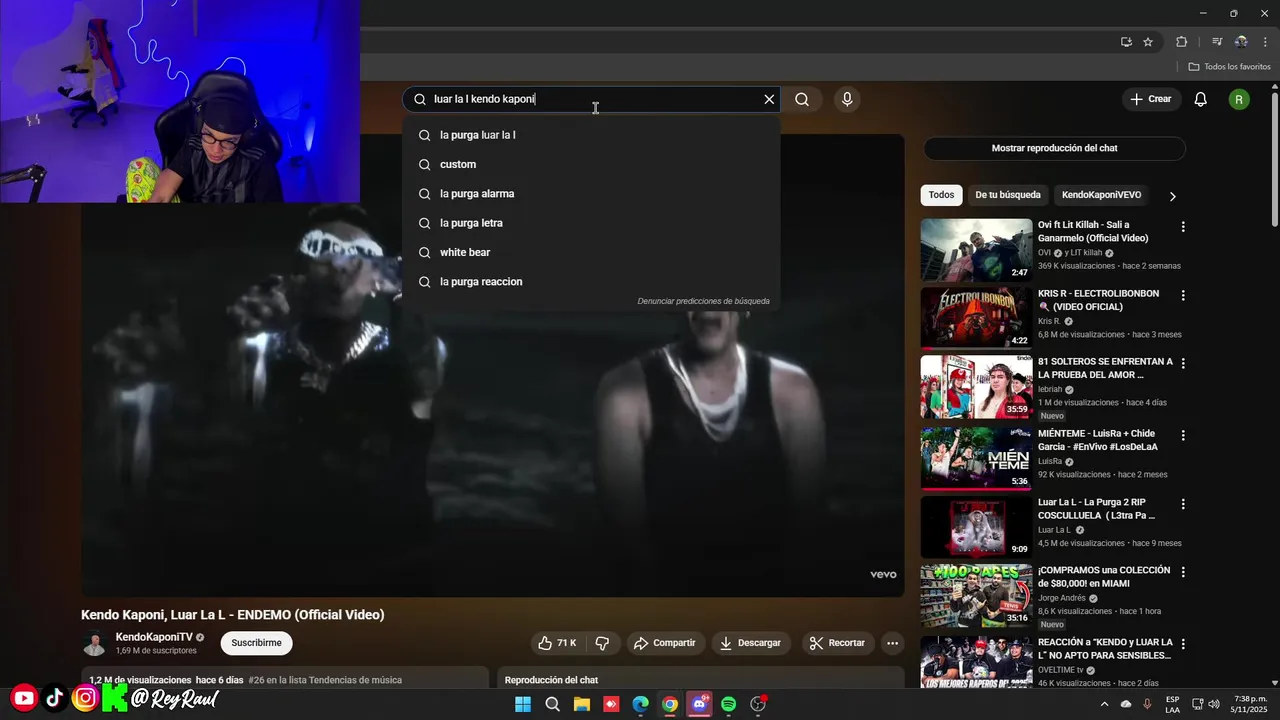Image resolution: width=1280 pixels, height=720 pixels.
Task: Open Microsoft Edge from the taskbar
Action: click(x=640, y=704)
